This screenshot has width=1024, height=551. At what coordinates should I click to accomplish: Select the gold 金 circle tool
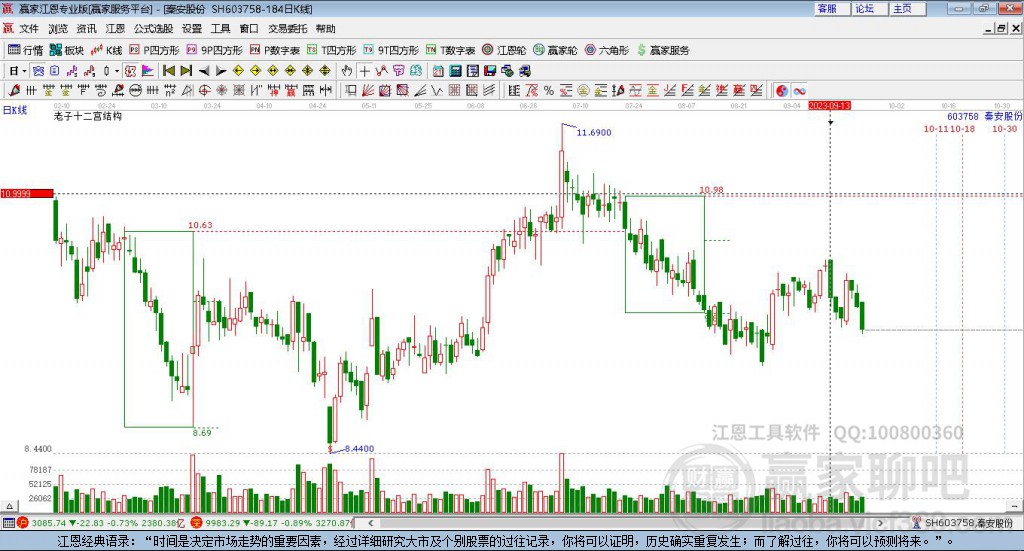[x=582, y=90]
